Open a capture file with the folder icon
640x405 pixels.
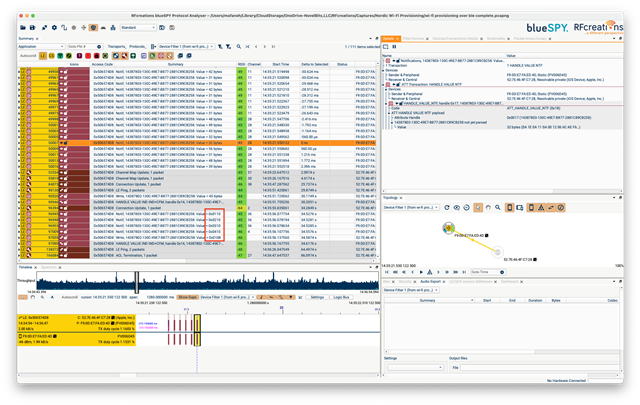[23, 27]
